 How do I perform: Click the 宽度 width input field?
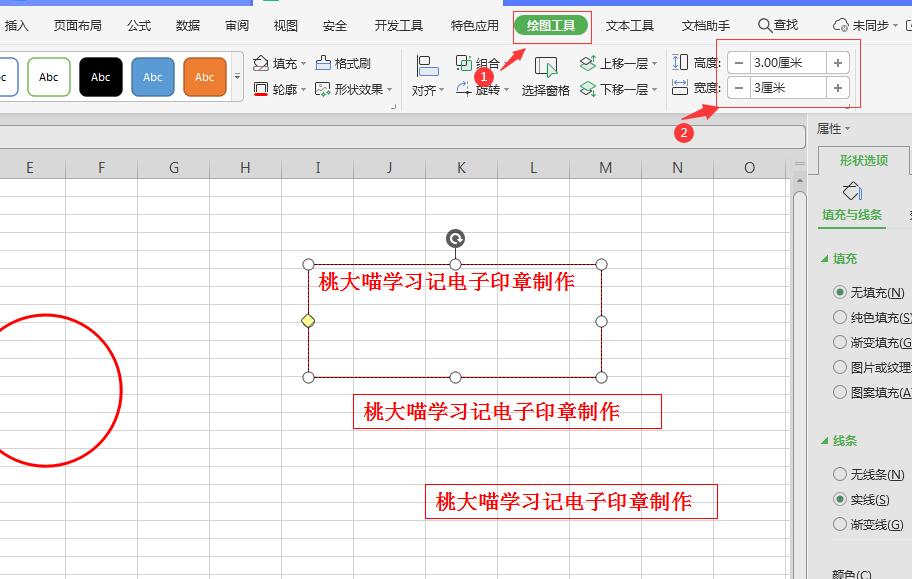(788, 88)
